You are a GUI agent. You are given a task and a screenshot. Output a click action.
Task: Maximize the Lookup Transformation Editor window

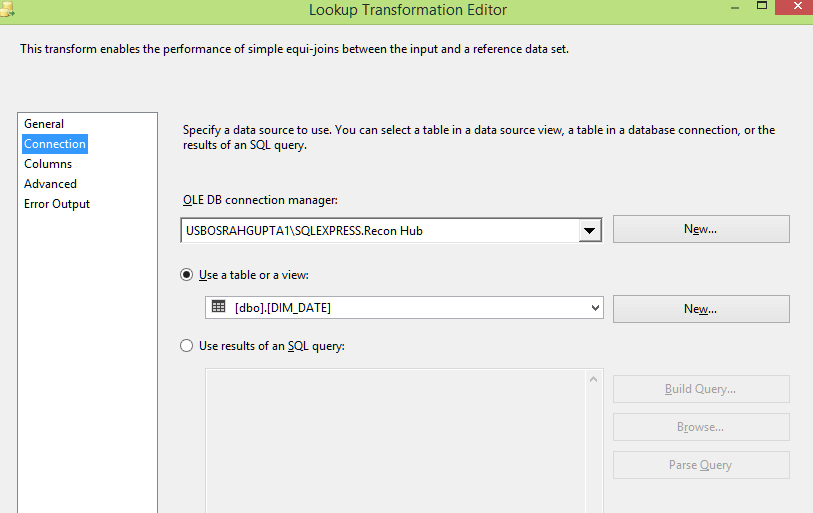coord(762,6)
